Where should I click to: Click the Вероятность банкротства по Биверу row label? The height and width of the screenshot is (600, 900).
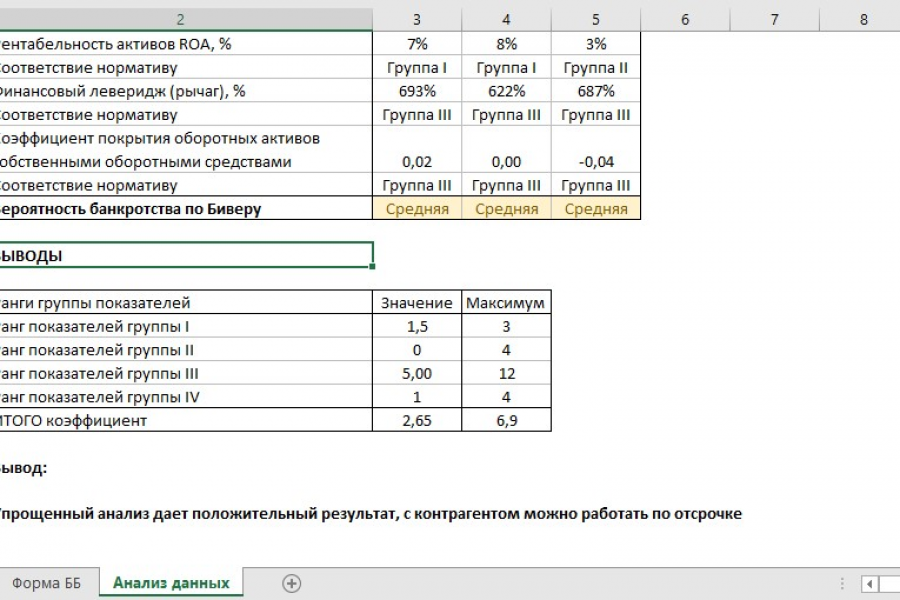click(130, 208)
